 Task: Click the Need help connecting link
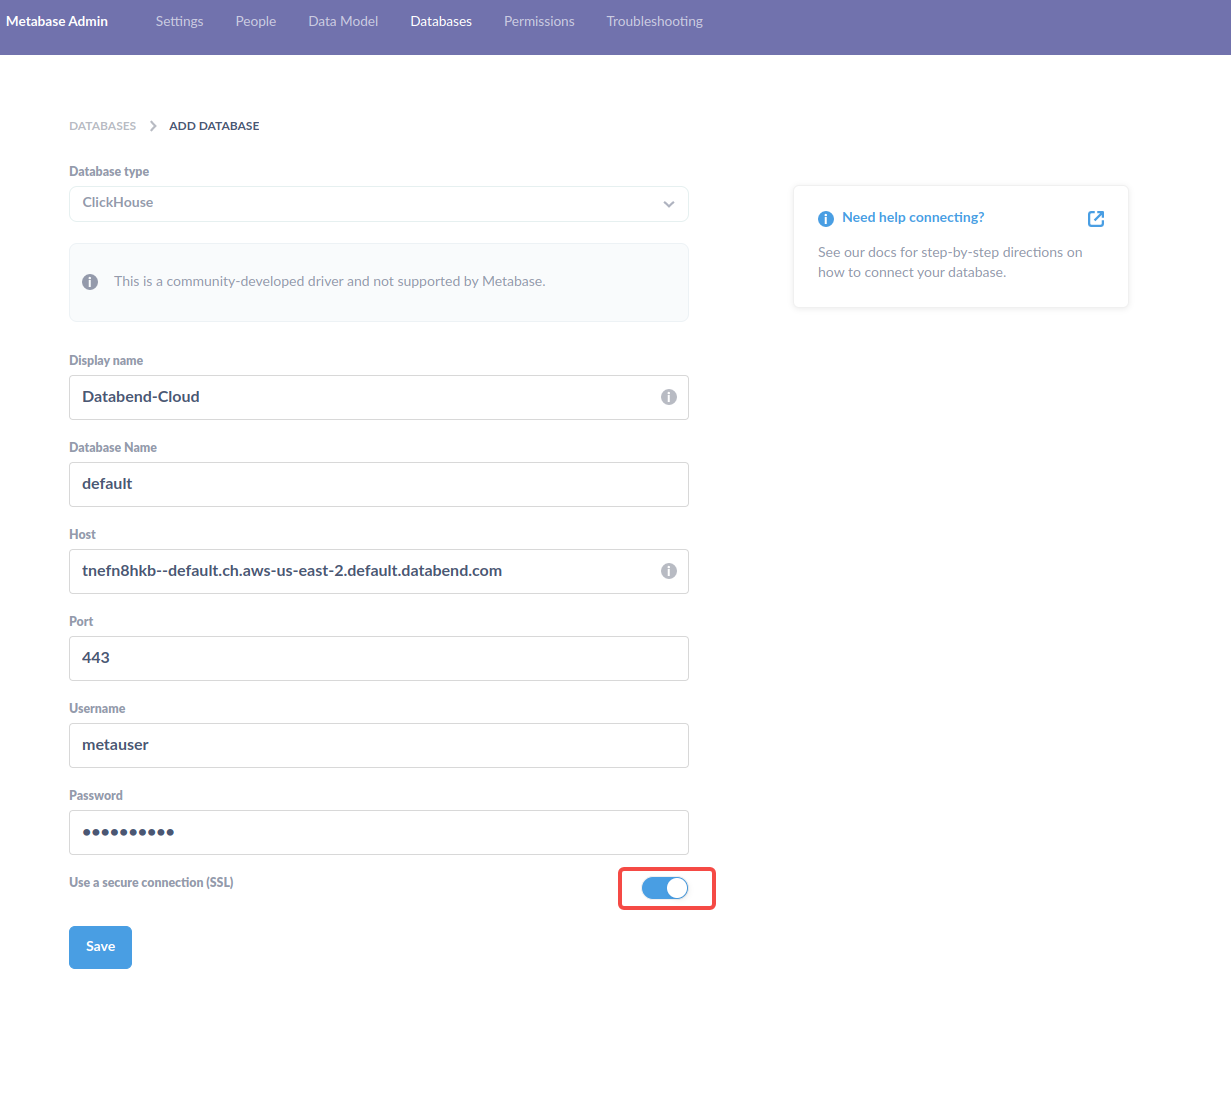[913, 217]
